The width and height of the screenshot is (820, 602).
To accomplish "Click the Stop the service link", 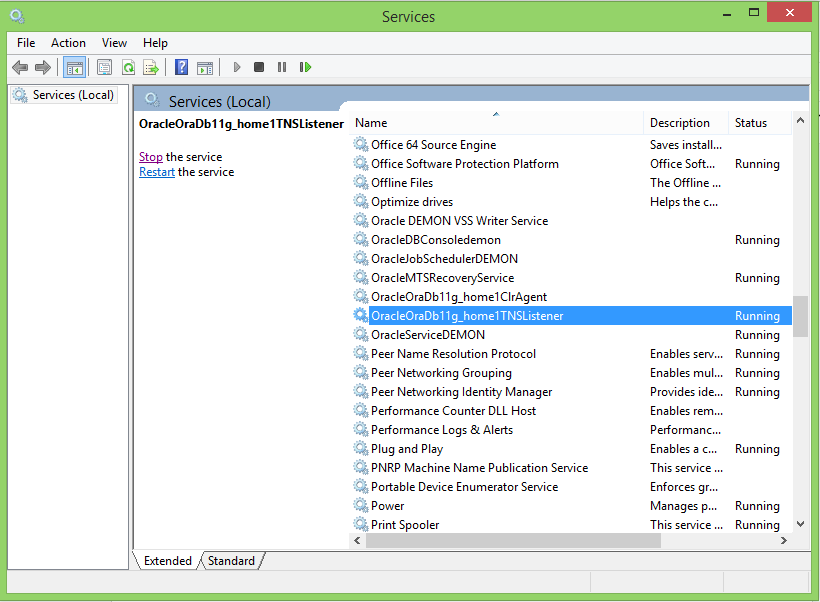I will click(151, 157).
